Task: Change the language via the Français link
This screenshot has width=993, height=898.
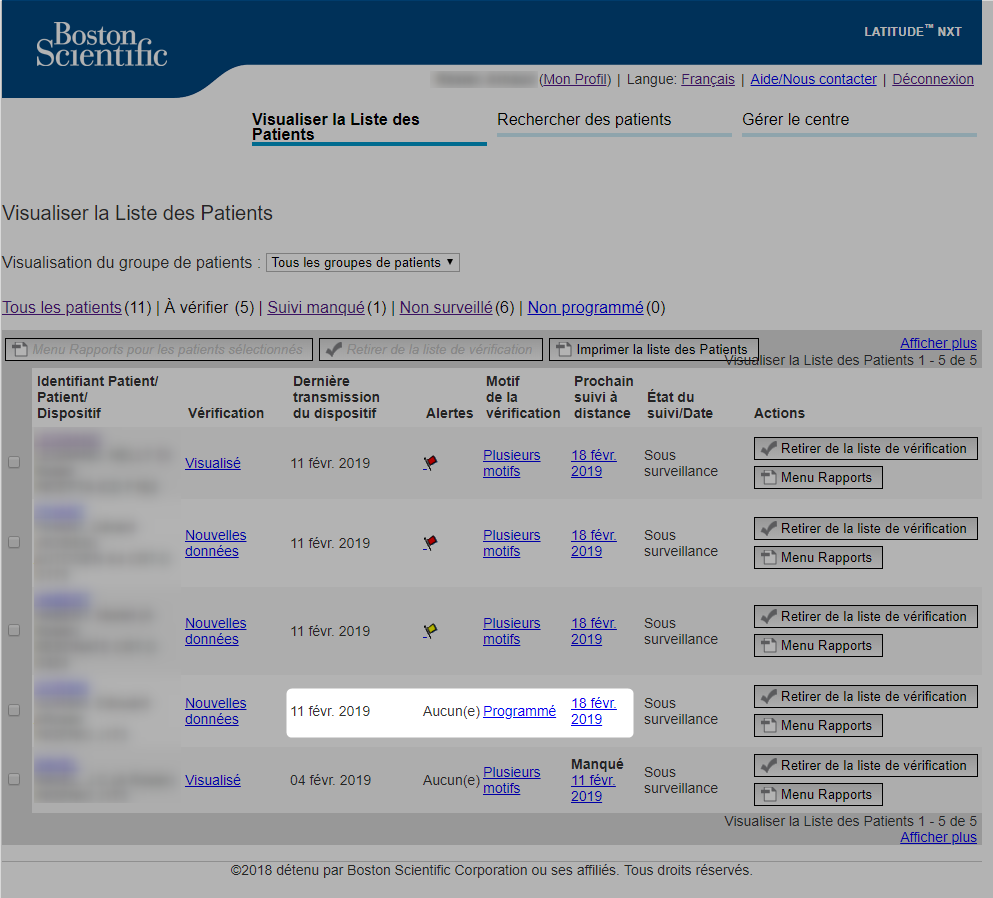Action: point(707,79)
